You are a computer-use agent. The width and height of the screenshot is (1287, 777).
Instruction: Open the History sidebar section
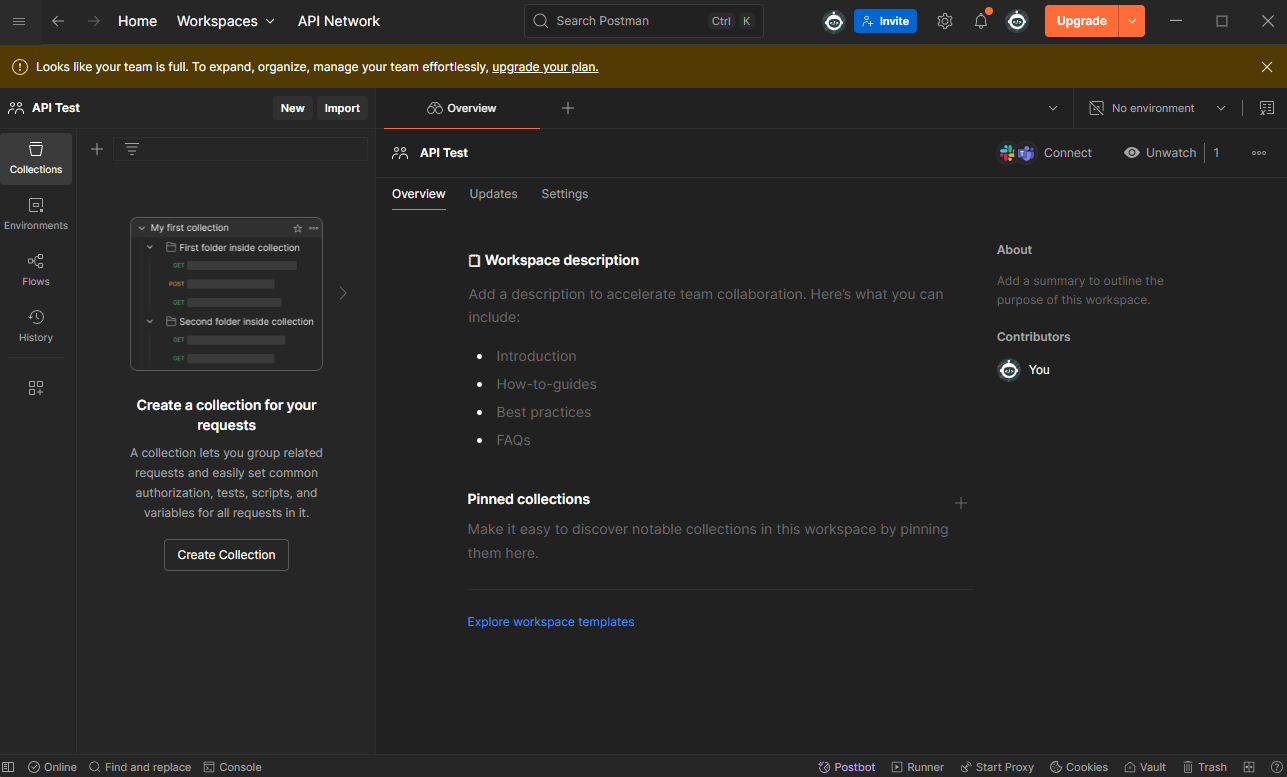click(36, 326)
